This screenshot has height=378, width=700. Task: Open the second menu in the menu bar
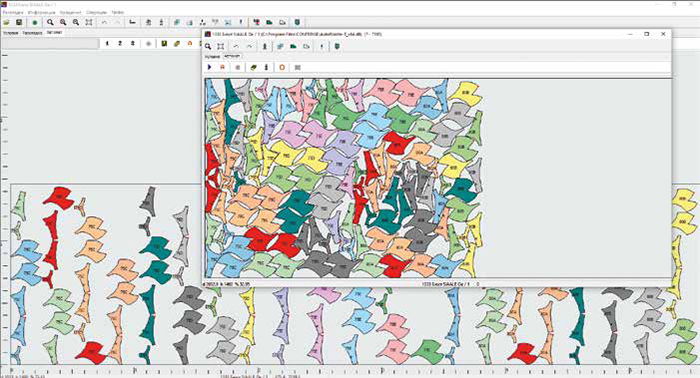tap(41, 12)
